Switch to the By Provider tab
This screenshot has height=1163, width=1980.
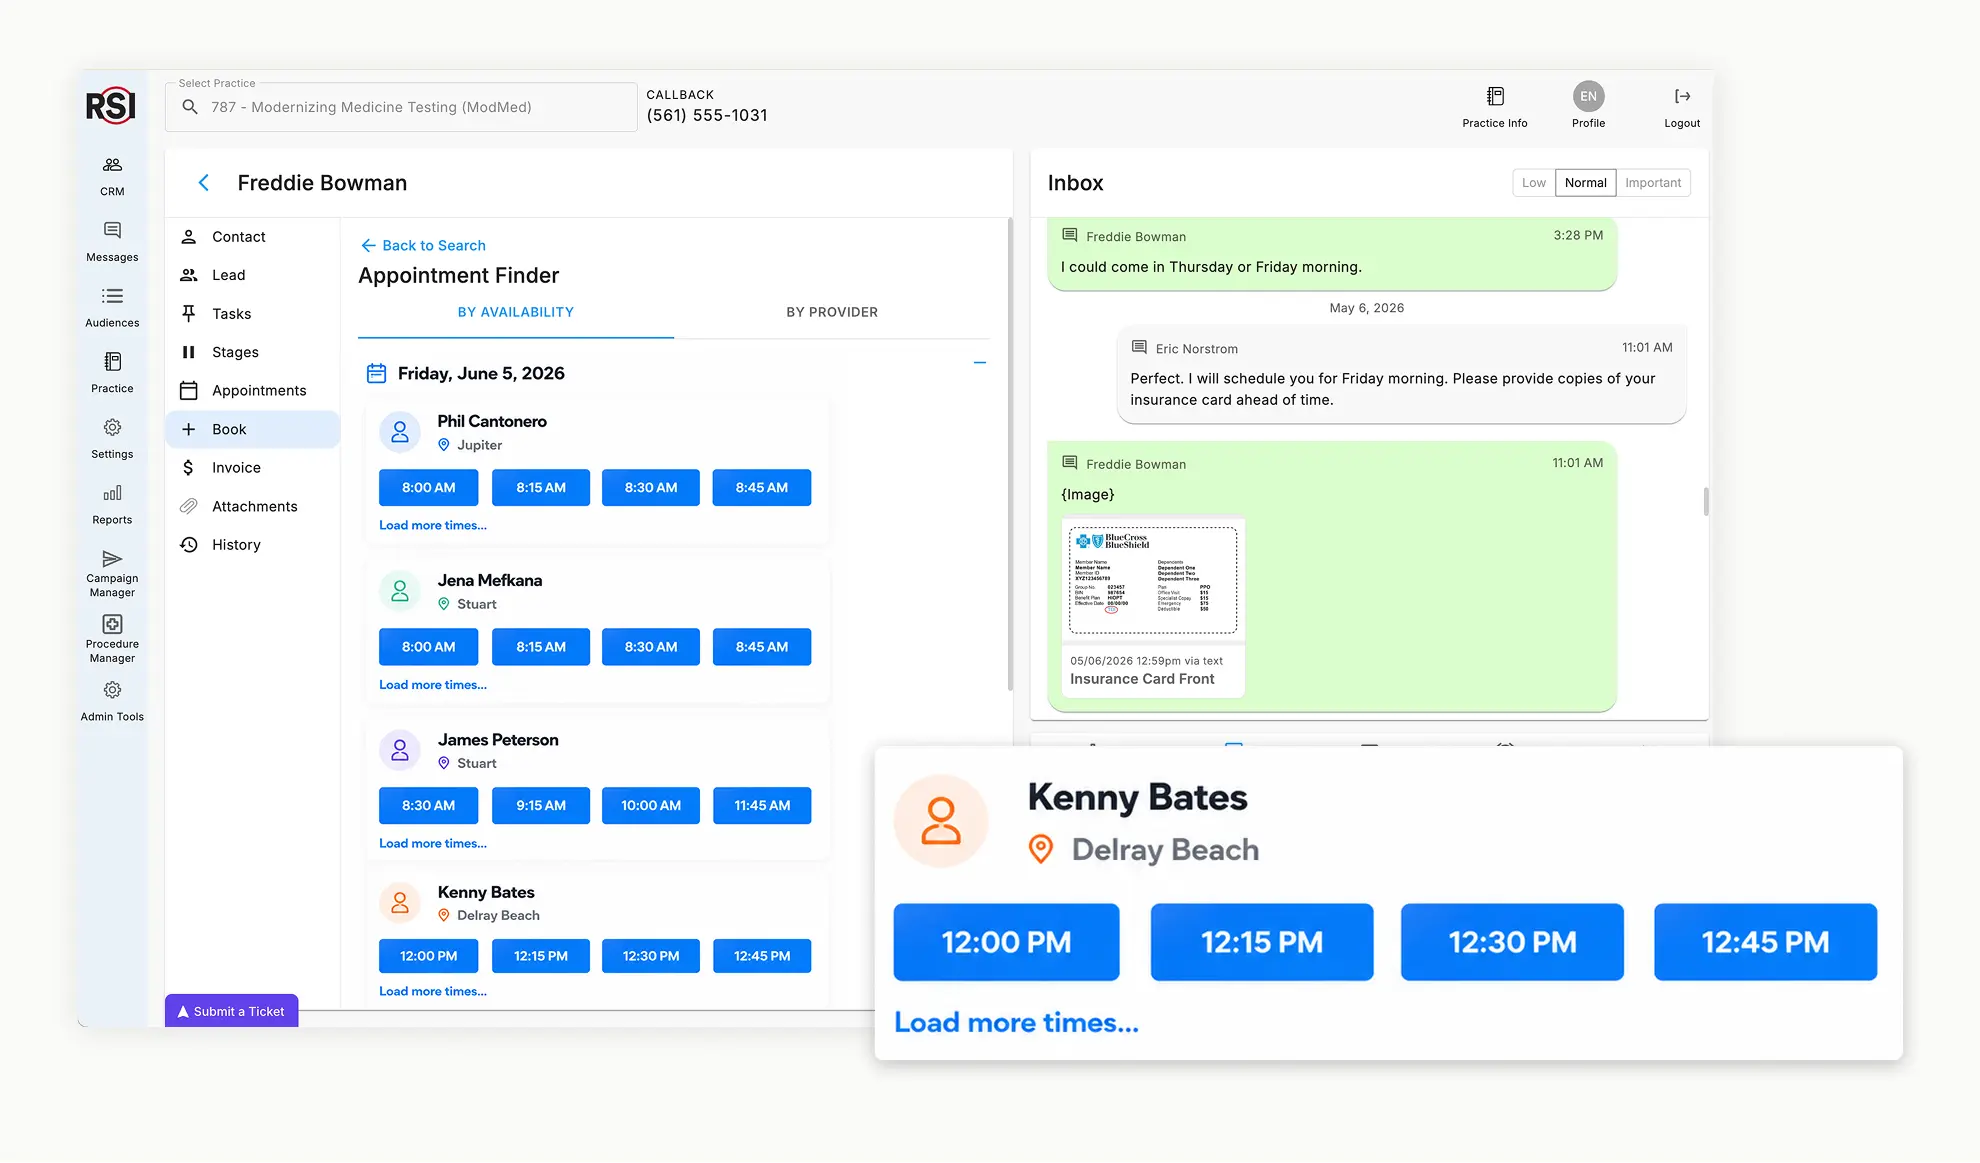click(x=832, y=312)
